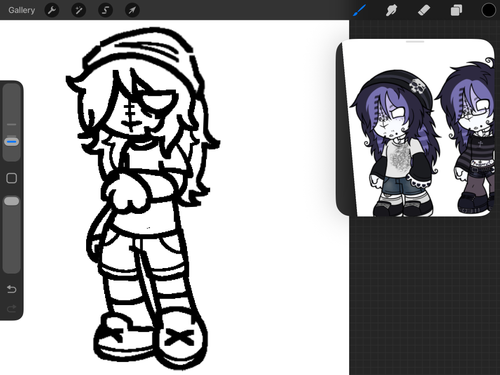Open the Actions wrench menu

[52, 10]
